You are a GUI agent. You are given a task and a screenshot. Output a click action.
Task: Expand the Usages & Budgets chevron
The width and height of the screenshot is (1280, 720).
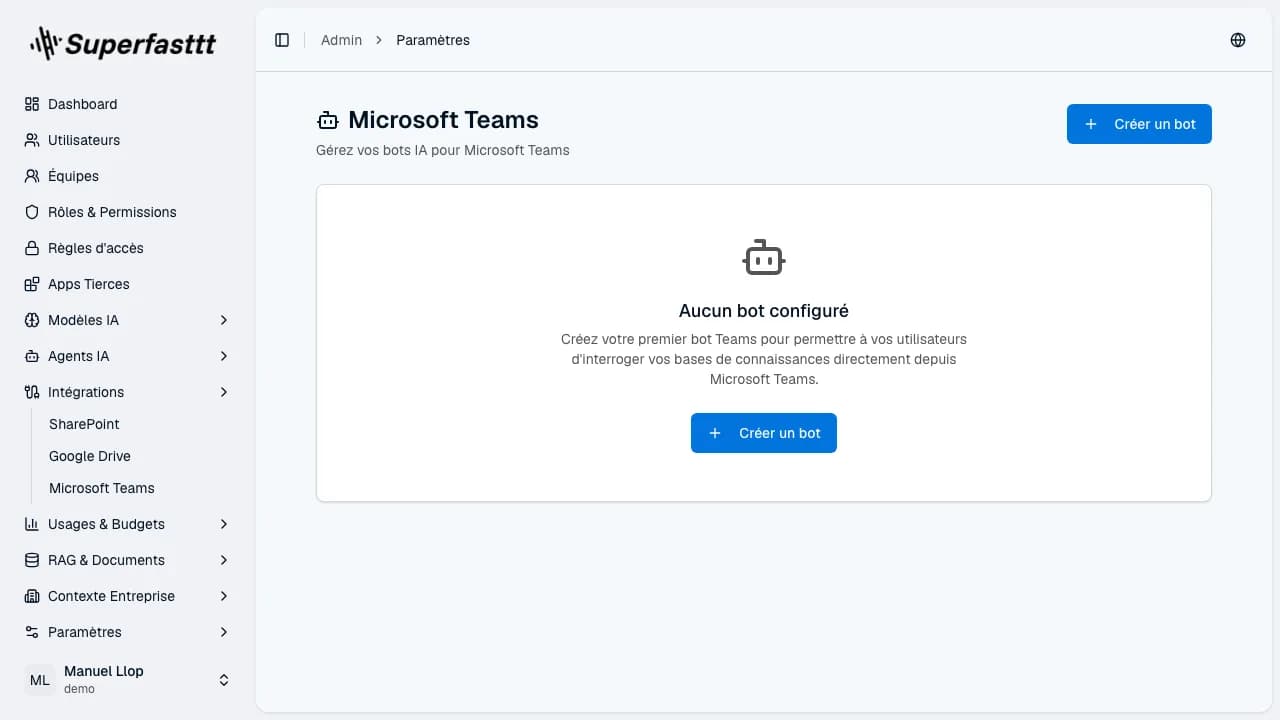tap(224, 524)
